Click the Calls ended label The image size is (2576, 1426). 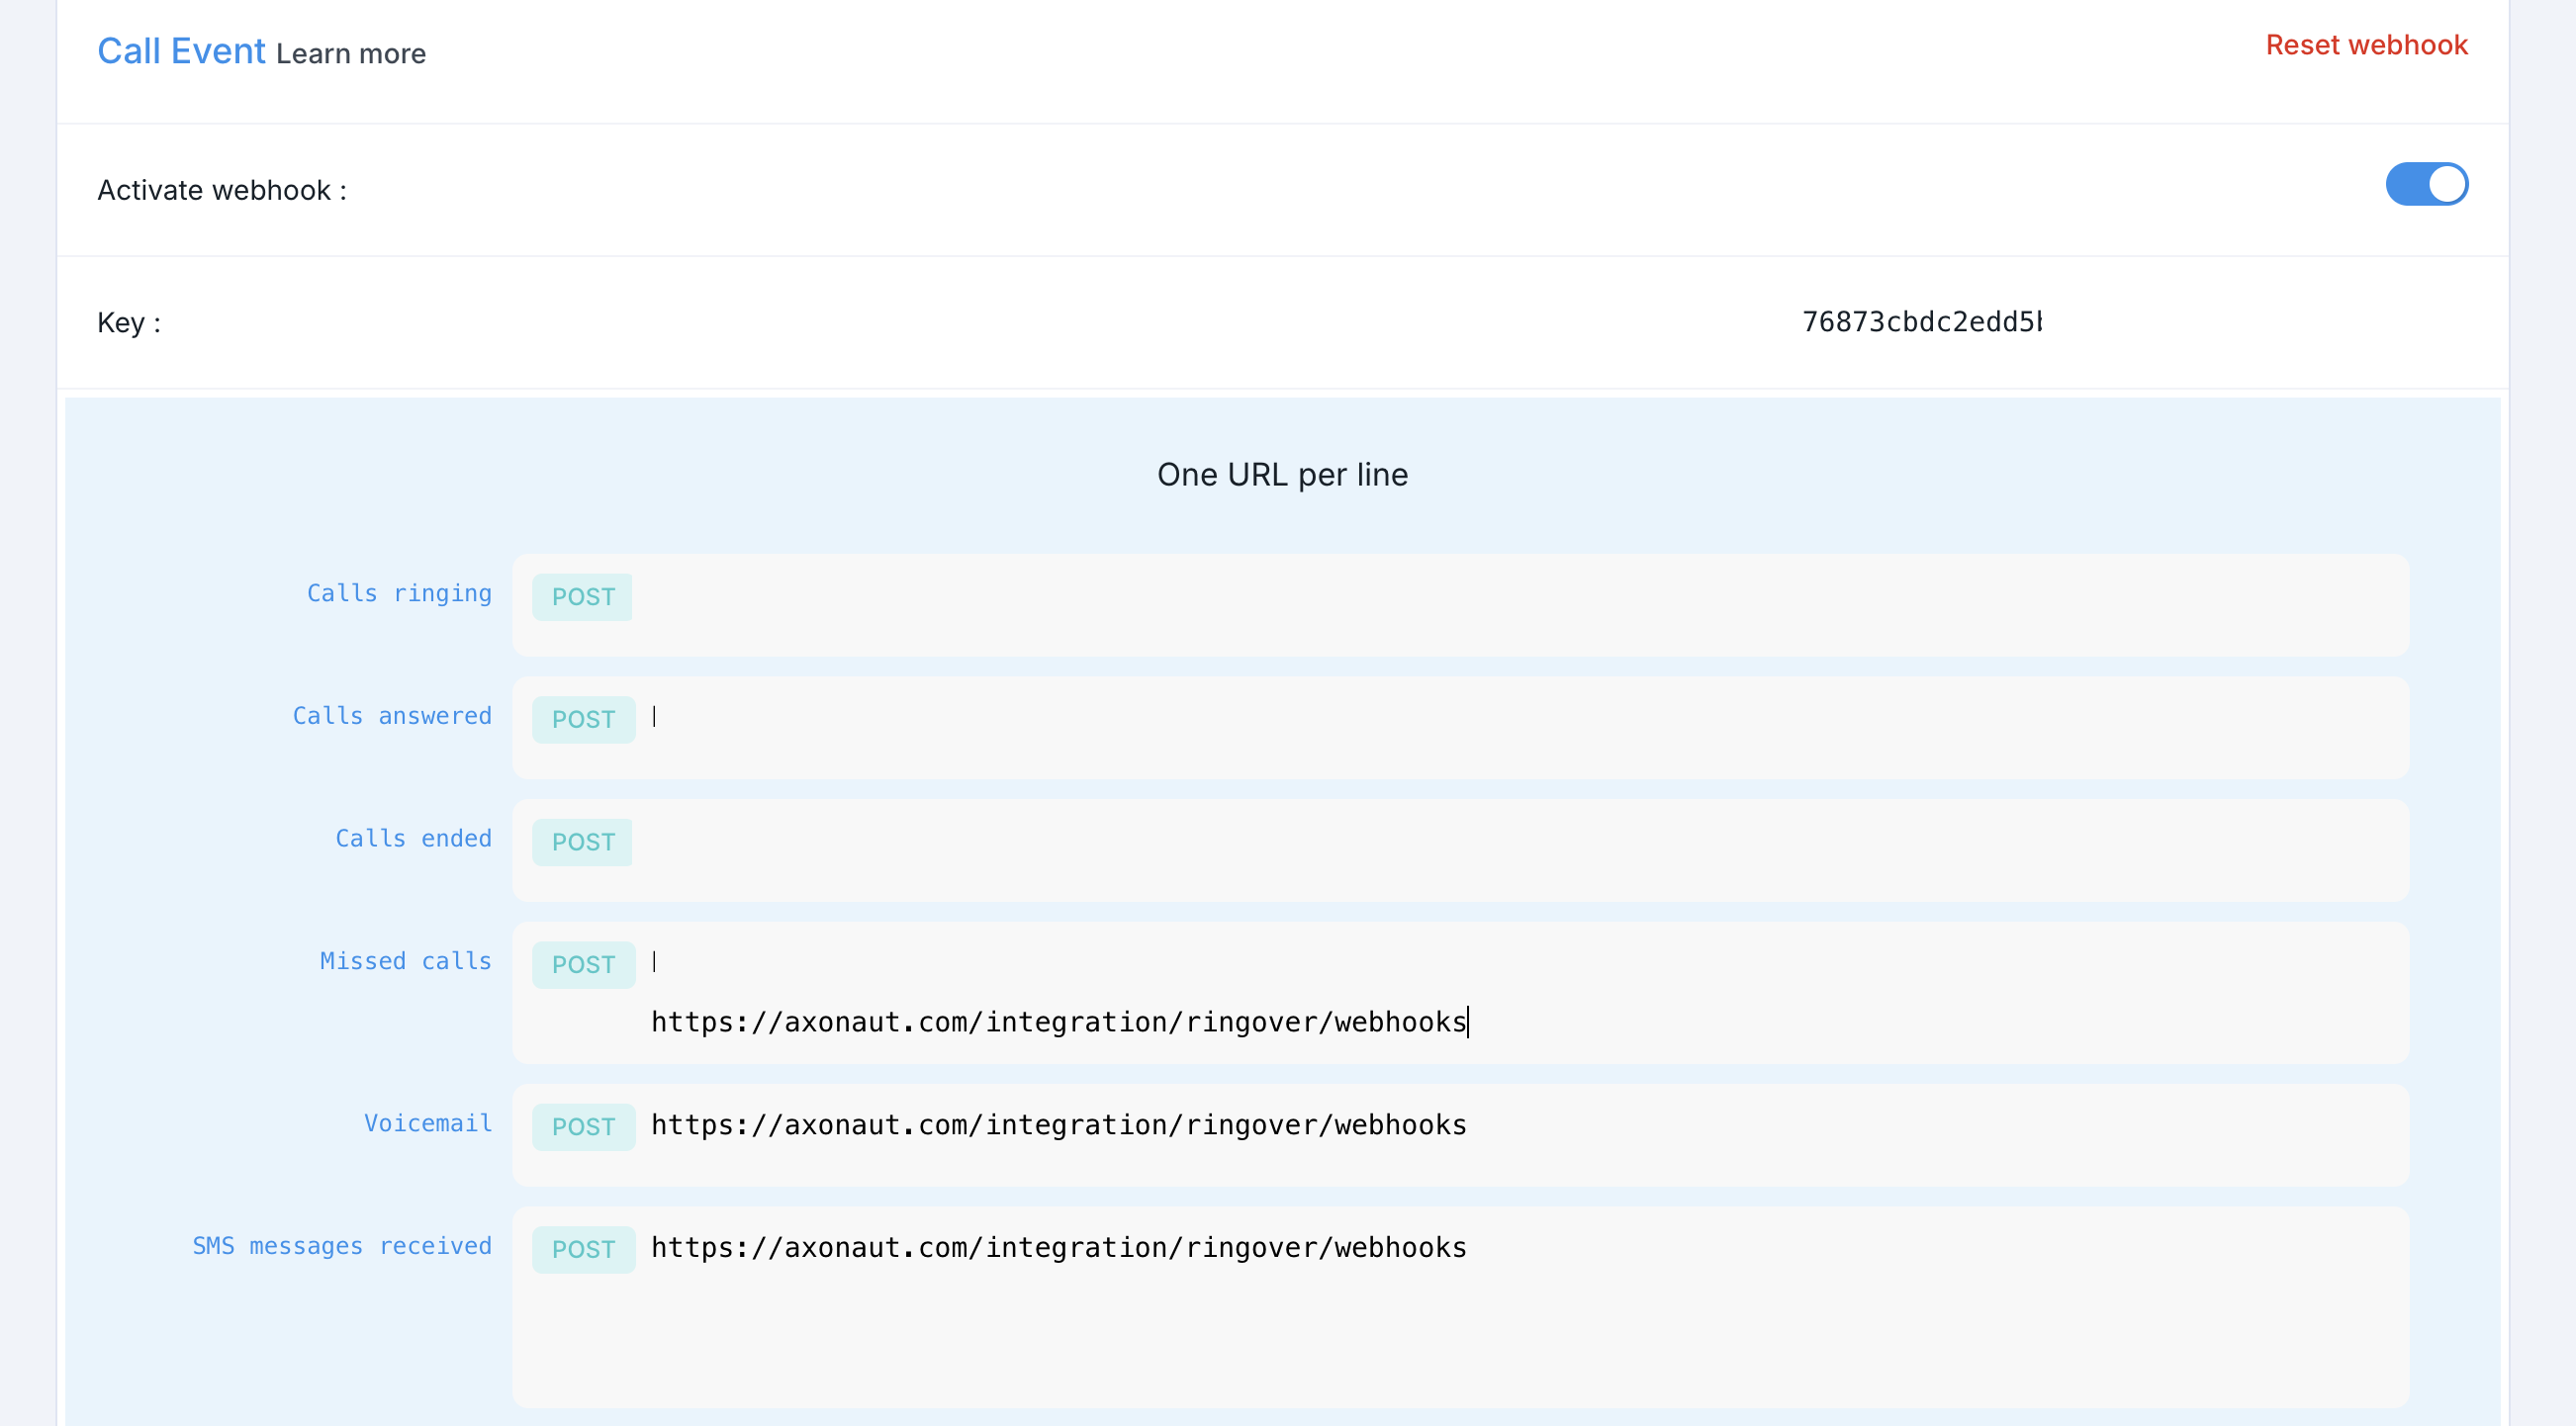click(413, 838)
